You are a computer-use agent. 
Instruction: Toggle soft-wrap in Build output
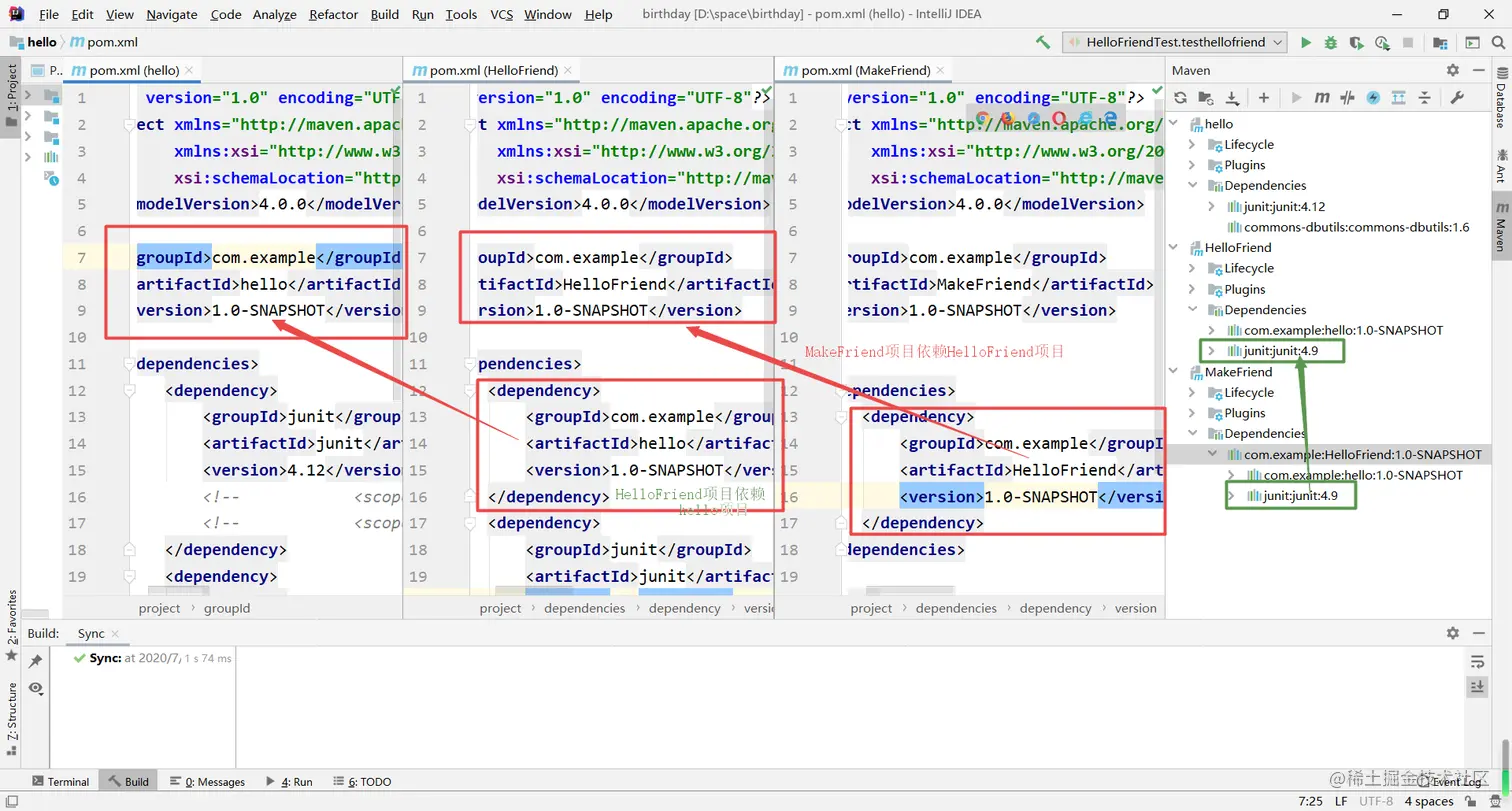point(1477,662)
